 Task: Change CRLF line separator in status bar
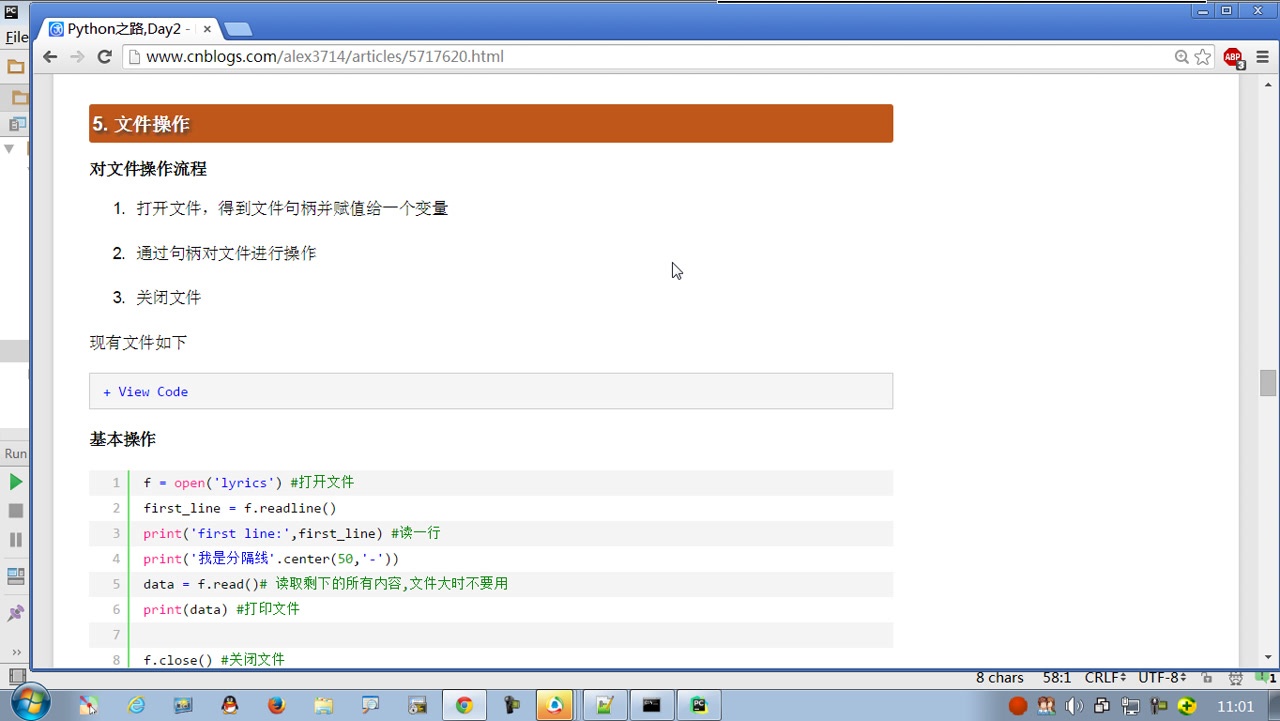coord(1106,678)
